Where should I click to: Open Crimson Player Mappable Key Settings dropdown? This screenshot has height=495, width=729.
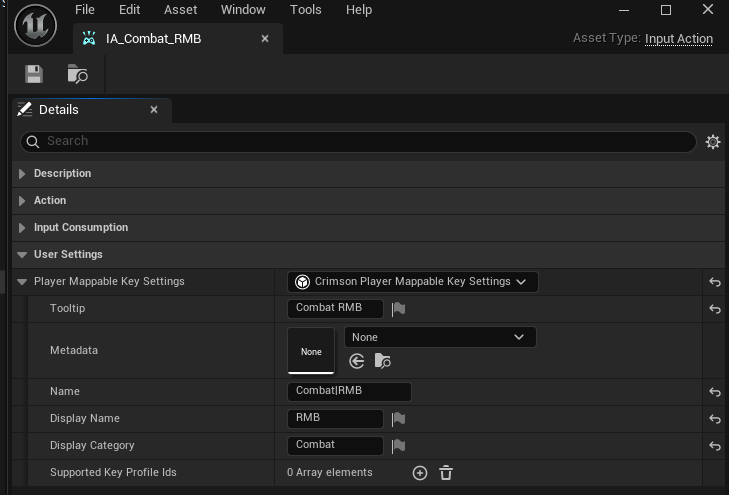click(x=412, y=282)
